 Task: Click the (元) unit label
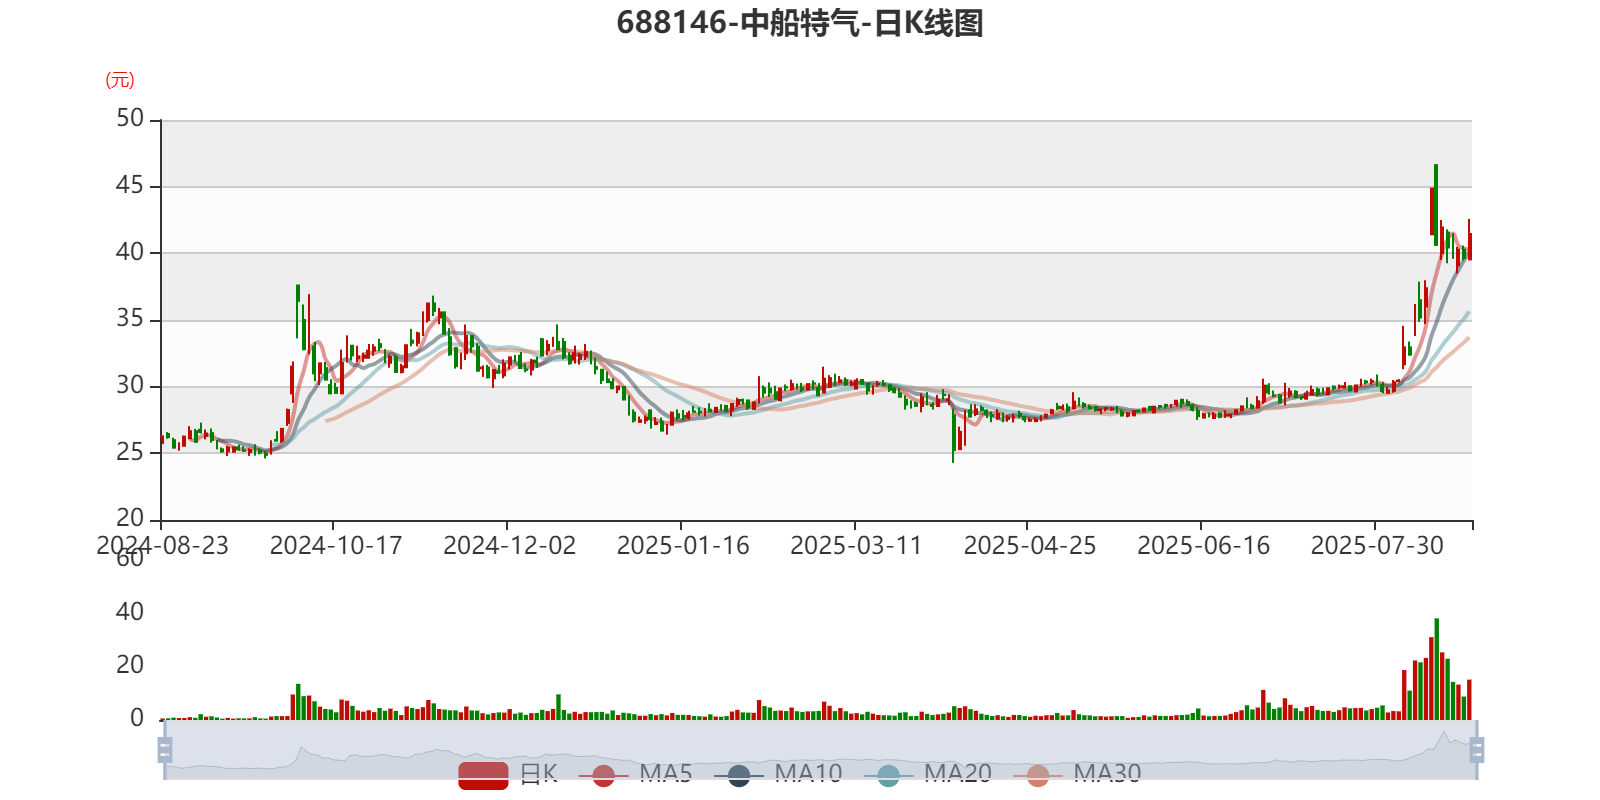tap(120, 80)
